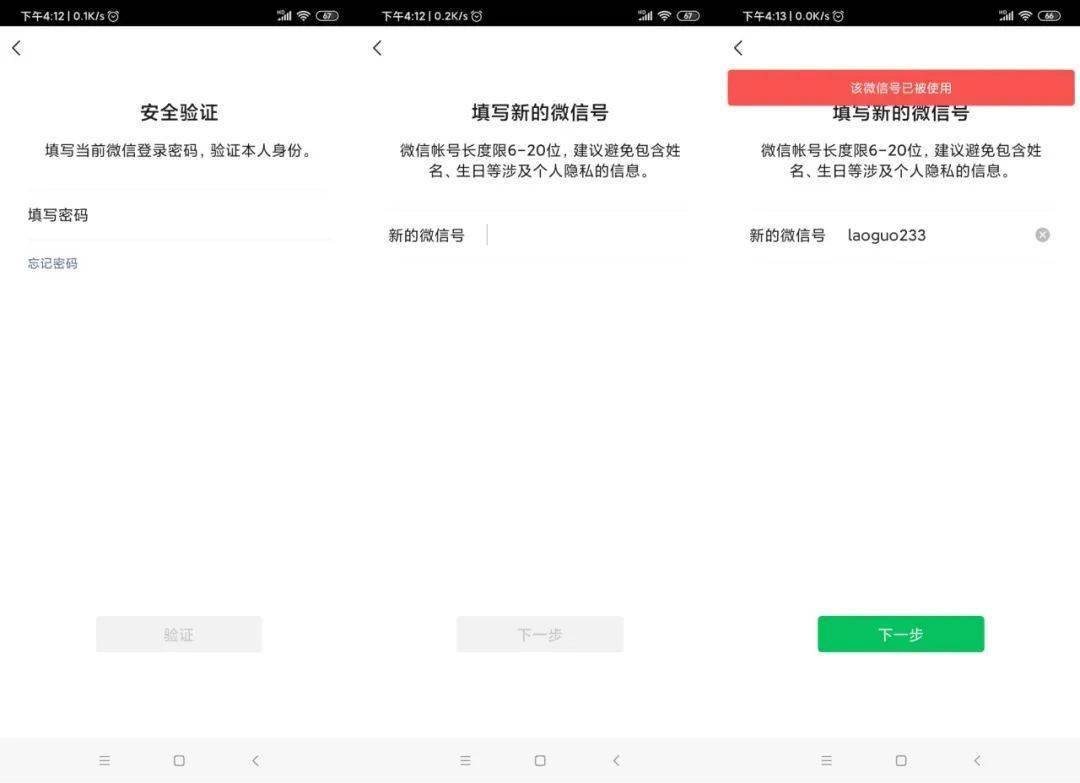
Task: Click the 安全验证 heading
Action: pos(179,112)
